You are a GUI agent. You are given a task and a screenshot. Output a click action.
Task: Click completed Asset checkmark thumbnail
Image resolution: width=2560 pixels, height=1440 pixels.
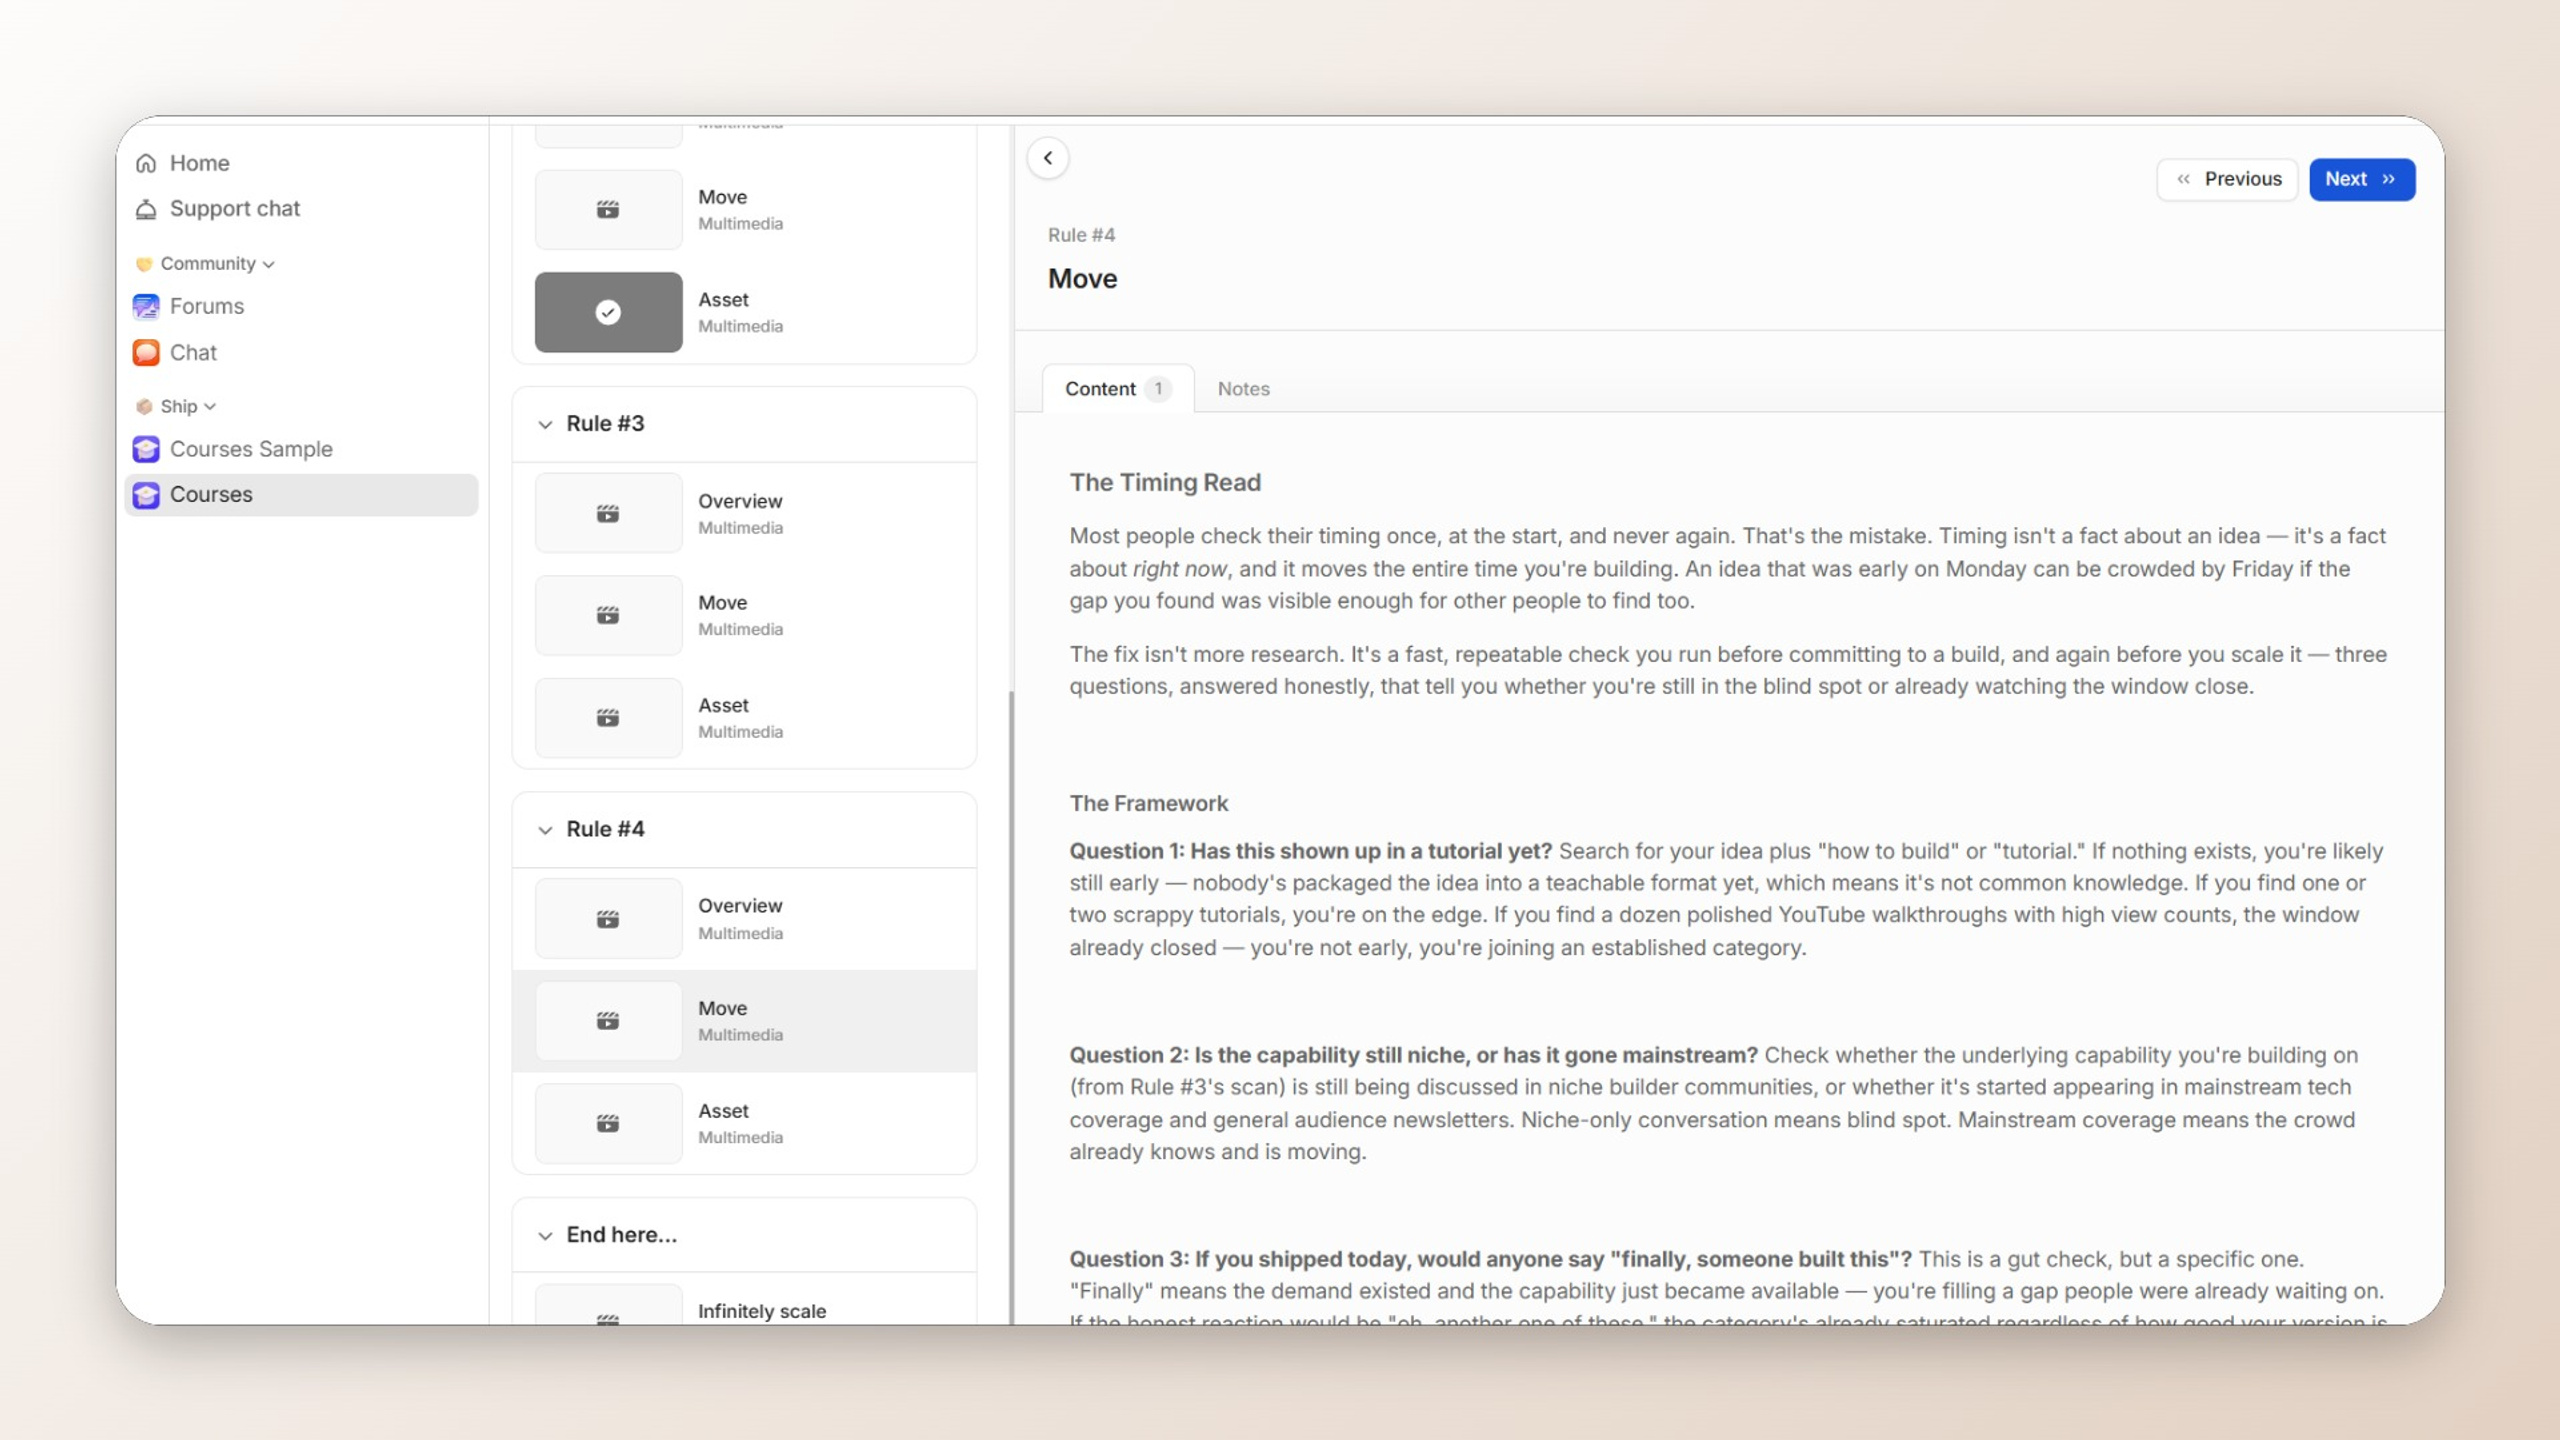[608, 312]
